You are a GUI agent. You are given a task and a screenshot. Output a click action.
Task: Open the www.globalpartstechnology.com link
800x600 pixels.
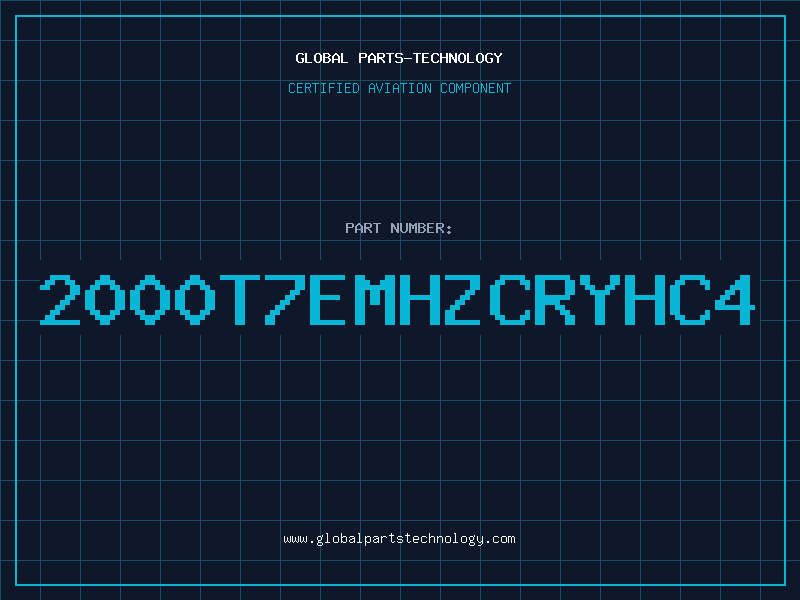coord(399,539)
